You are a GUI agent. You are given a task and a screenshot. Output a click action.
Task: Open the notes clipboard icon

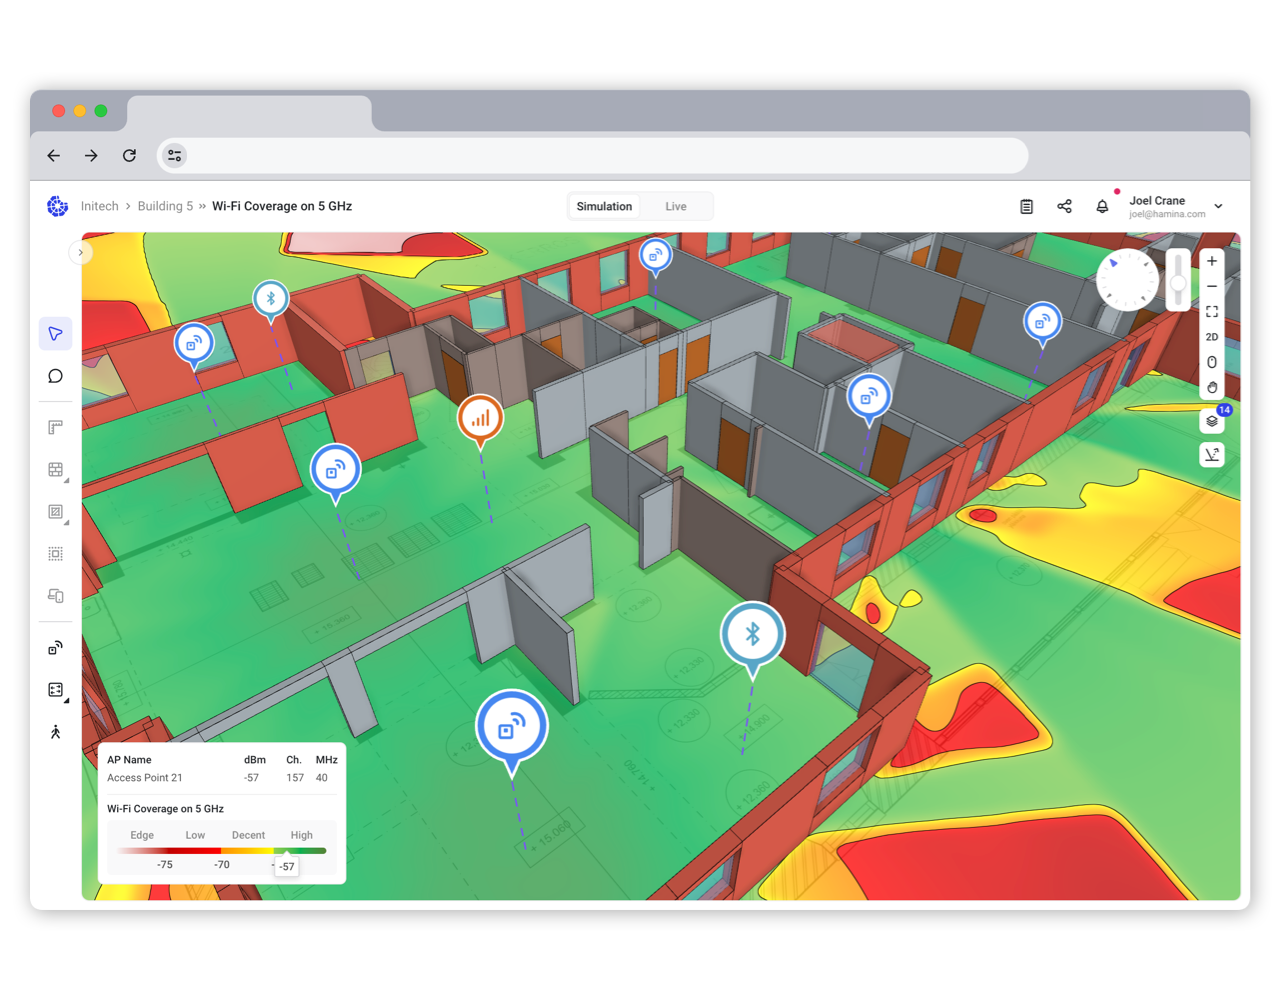1026,205
